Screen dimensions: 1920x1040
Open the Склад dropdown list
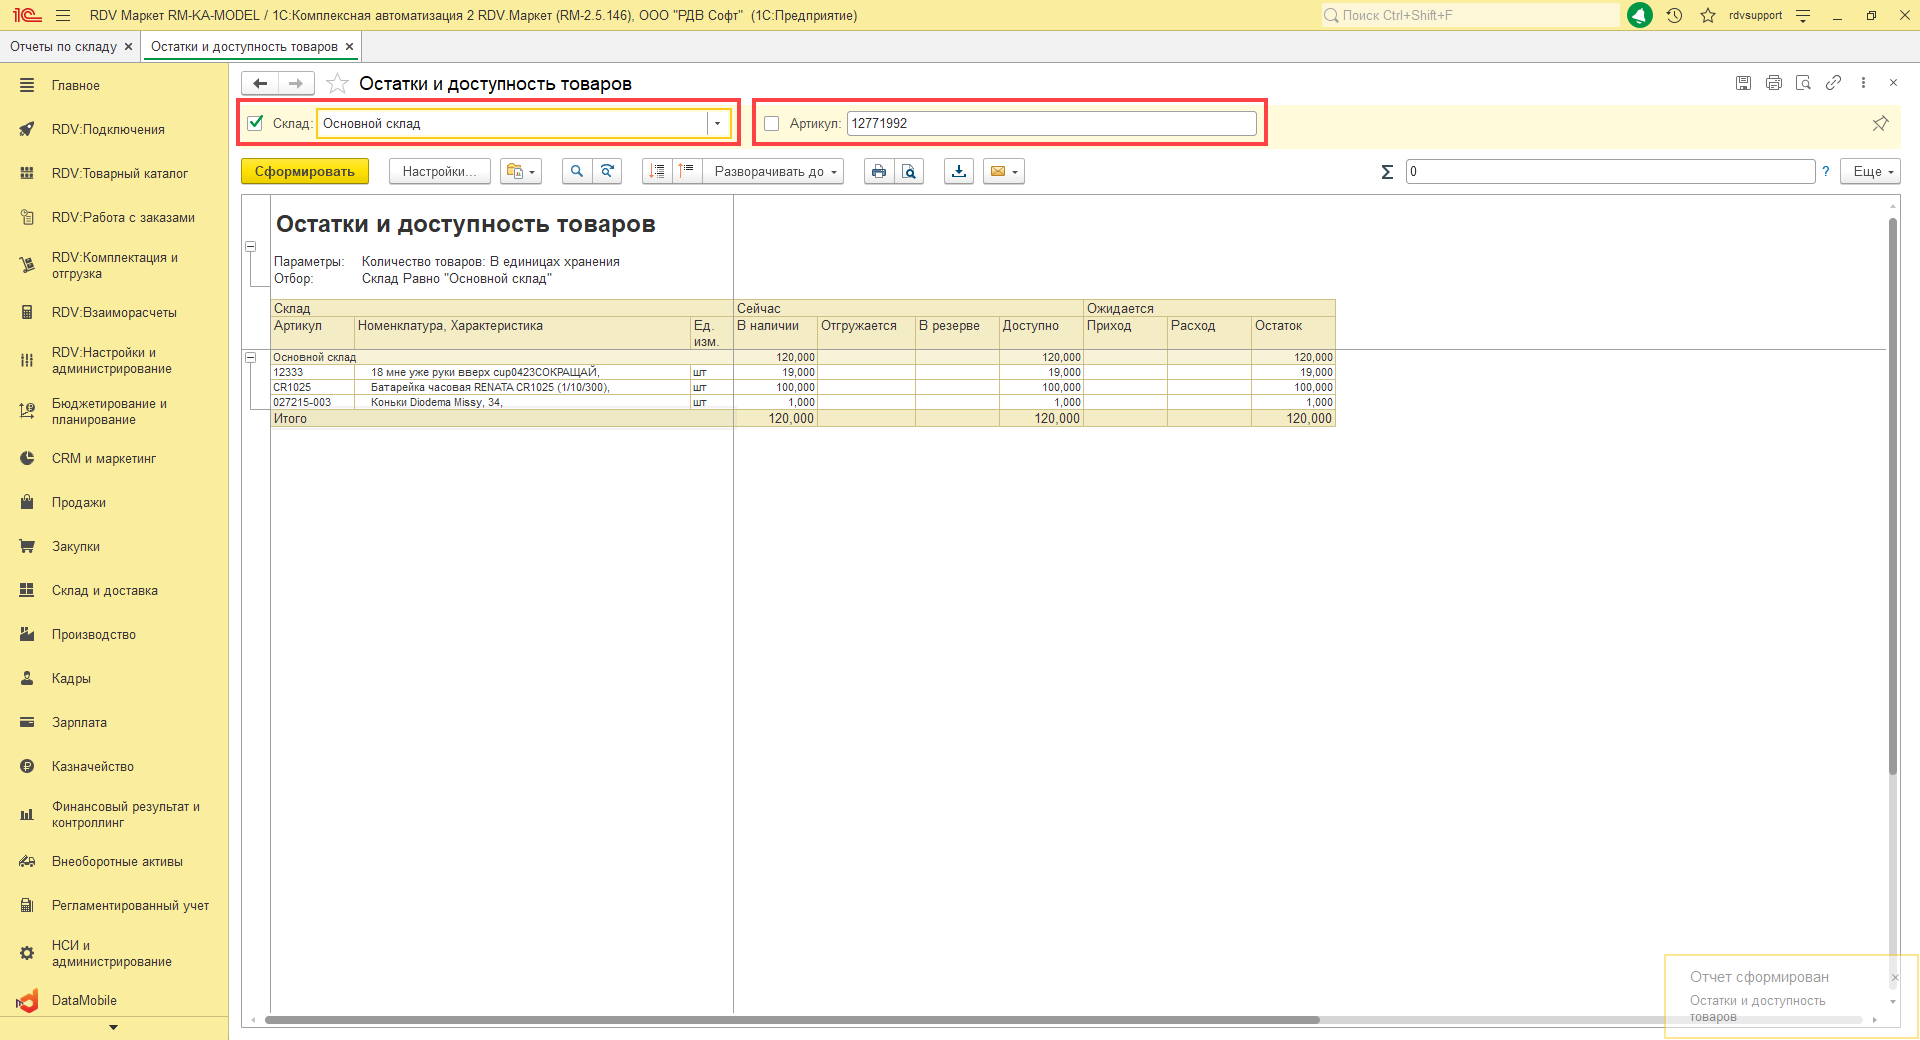(717, 123)
